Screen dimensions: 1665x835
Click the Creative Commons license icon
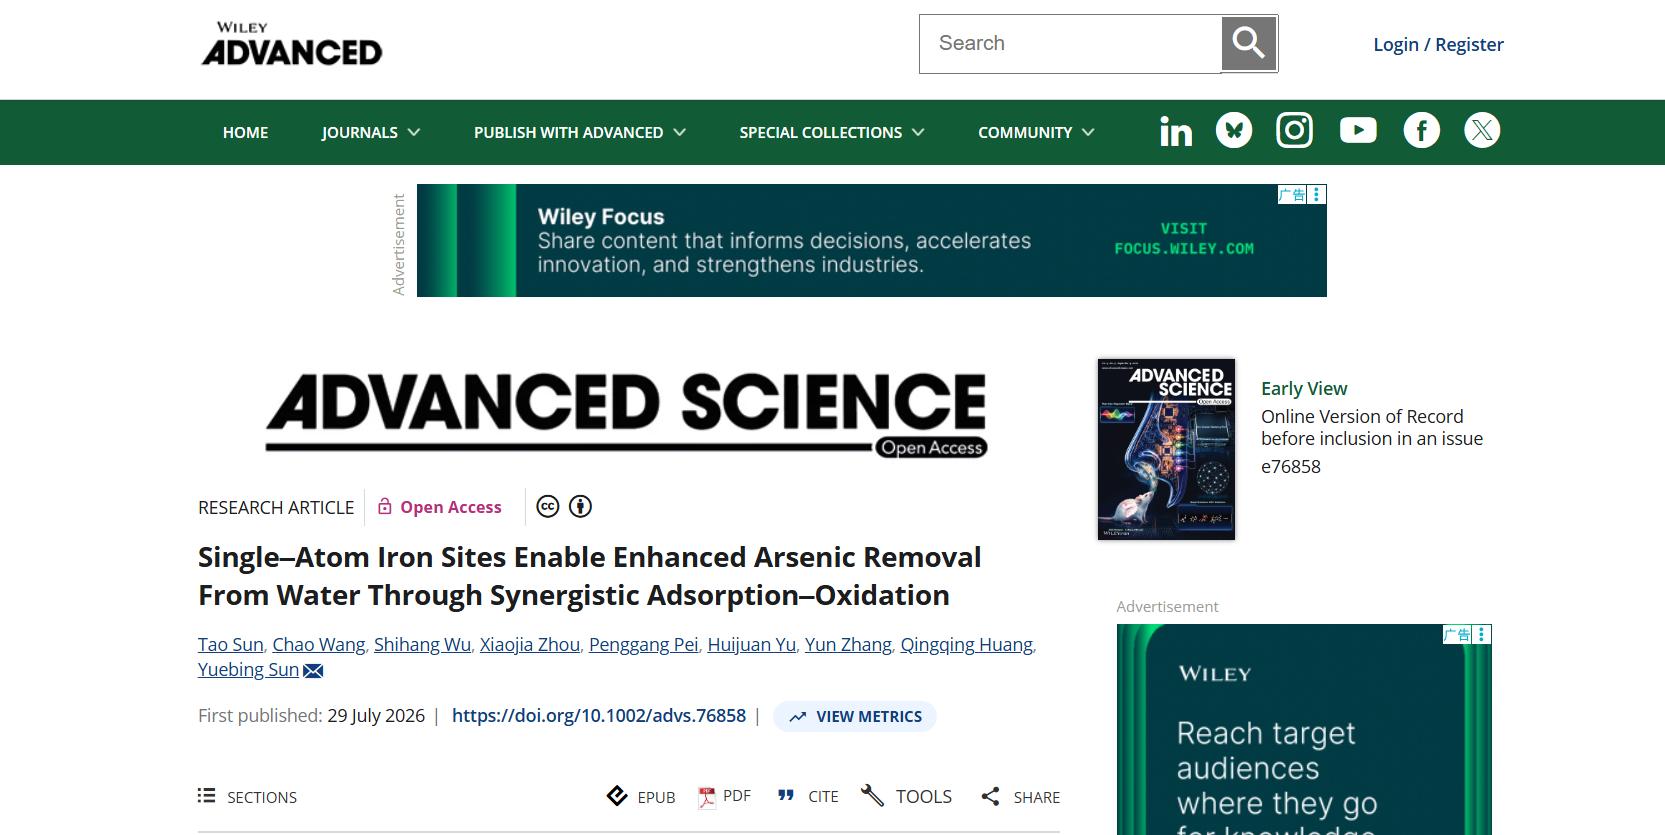pyautogui.click(x=548, y=507)
